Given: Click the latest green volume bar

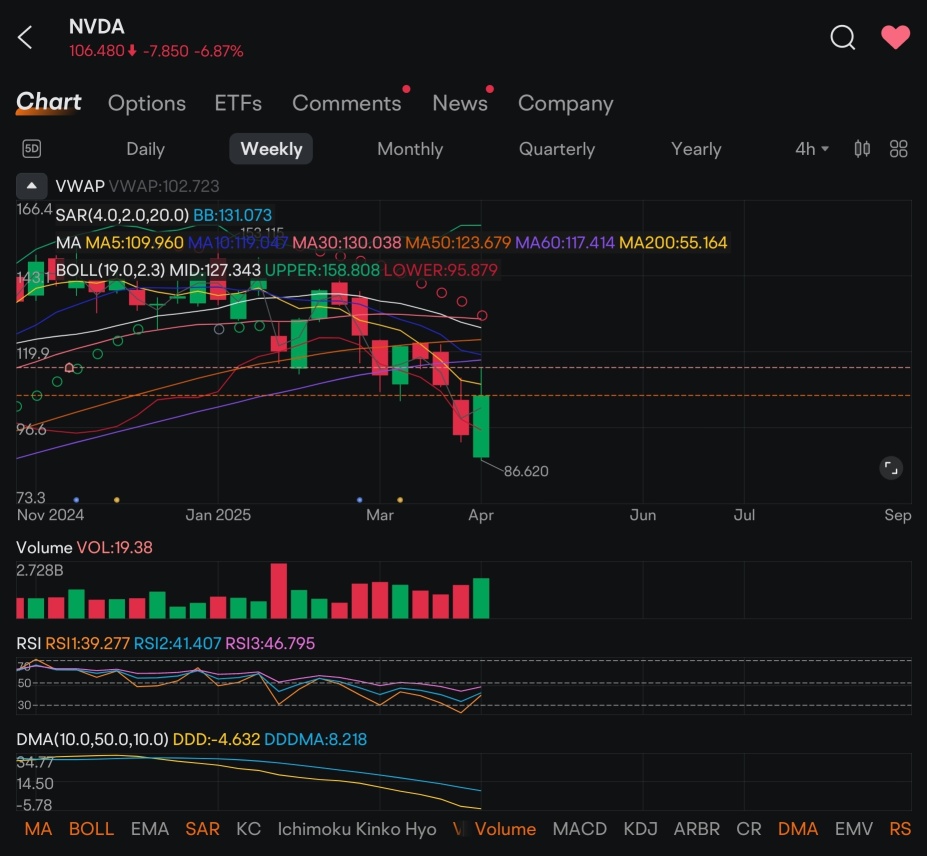Looking at the screenshot, I should (481, 598).
